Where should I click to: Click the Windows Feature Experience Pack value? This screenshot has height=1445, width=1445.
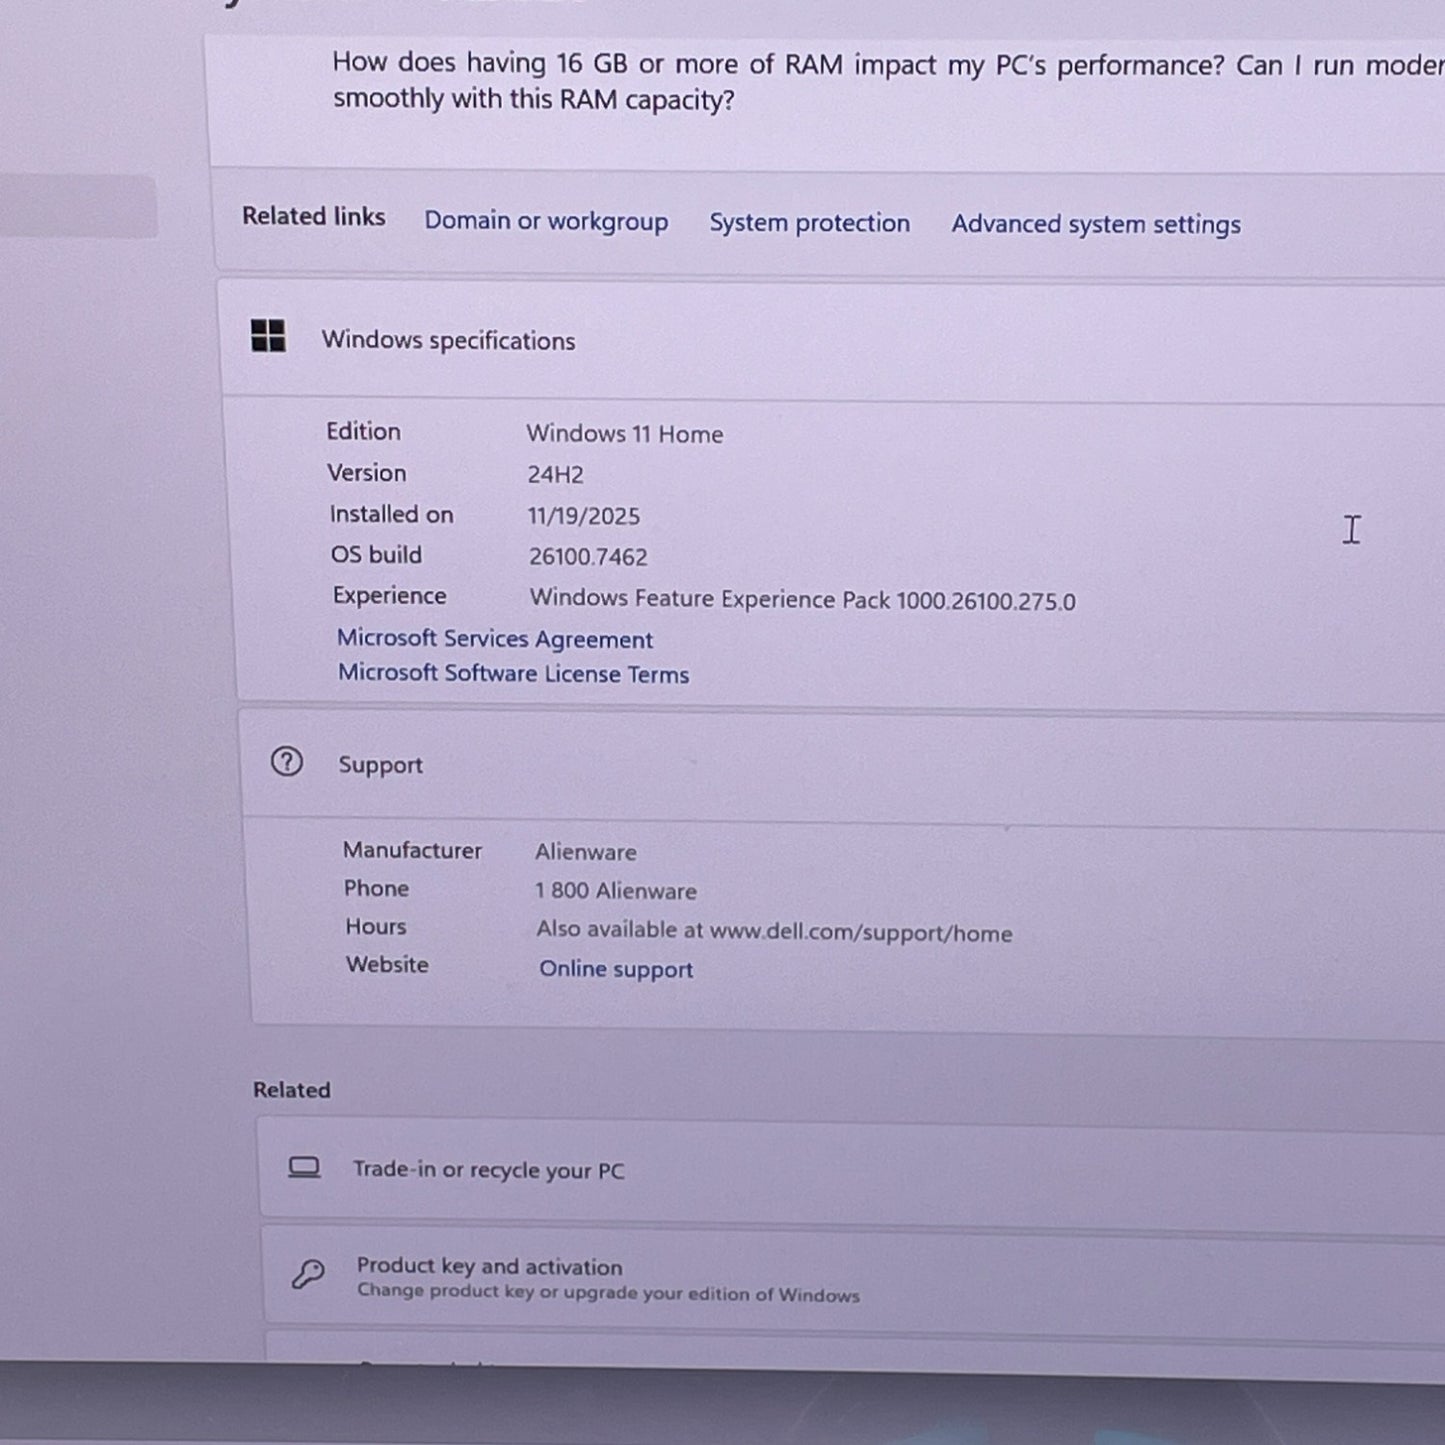[x=802, y=600]
